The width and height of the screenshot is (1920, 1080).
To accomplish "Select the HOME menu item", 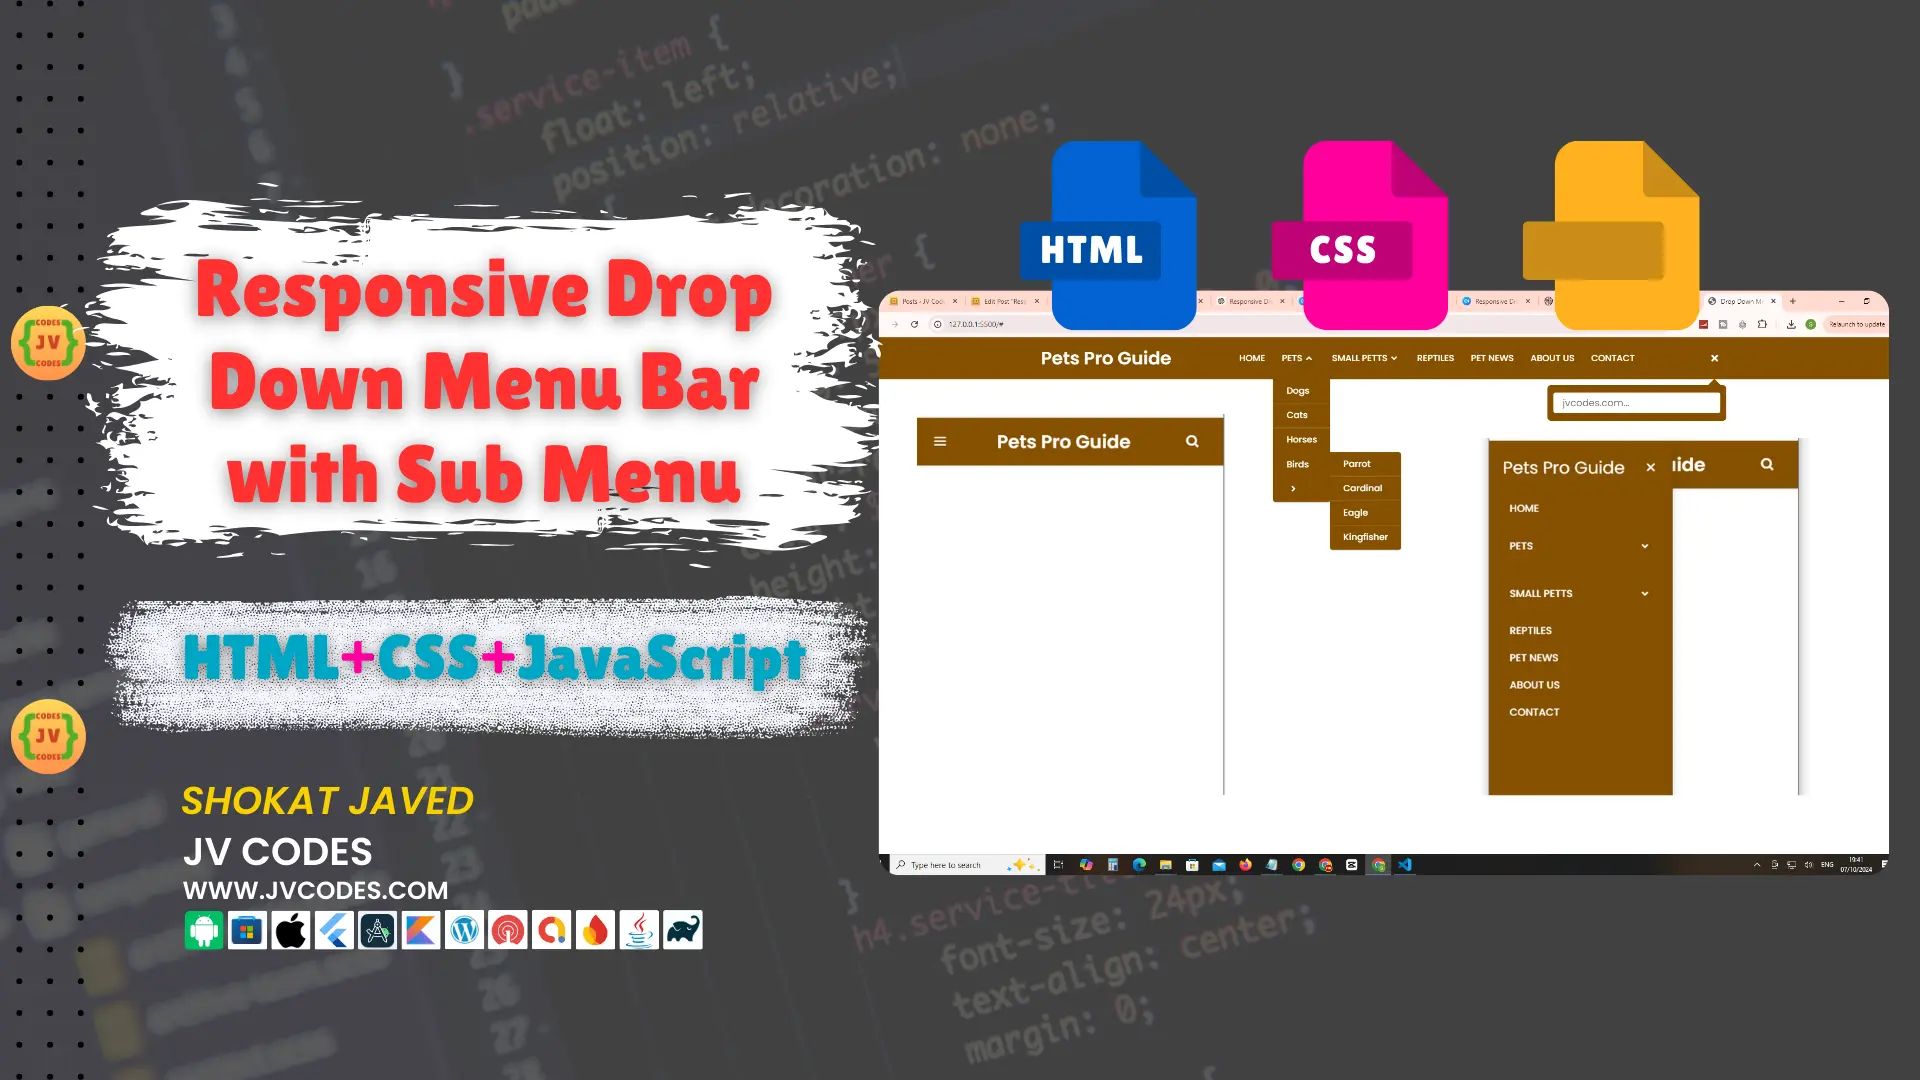I will point(1250,357).
